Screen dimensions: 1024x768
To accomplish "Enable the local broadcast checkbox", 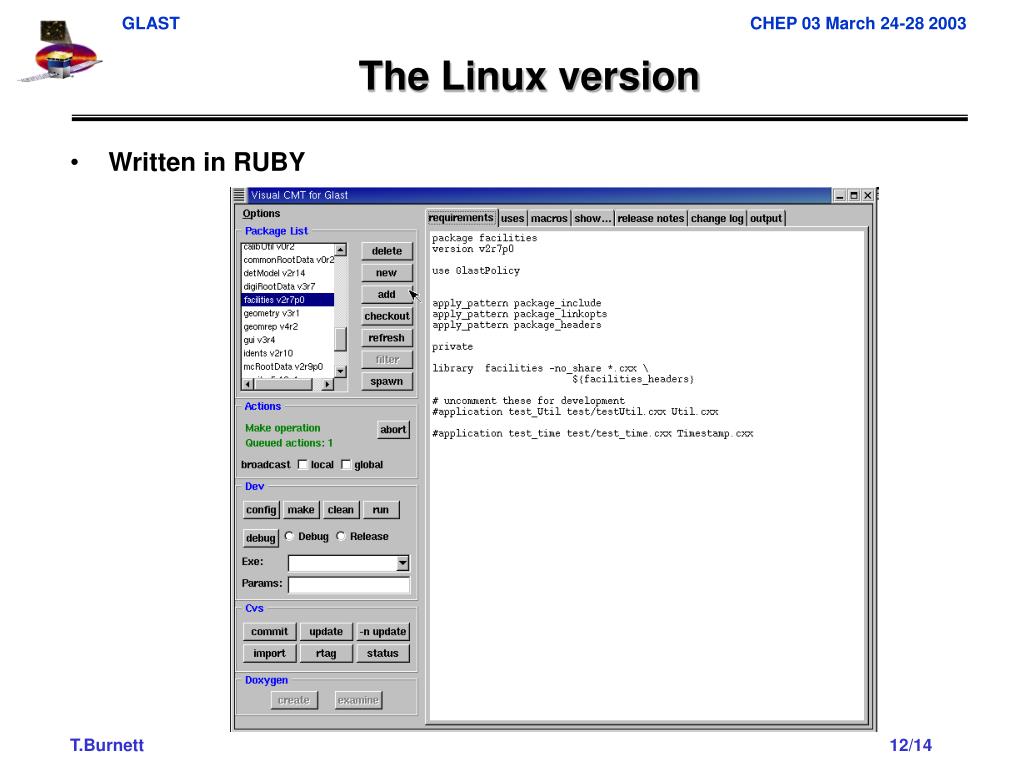I will tap(303, 464).
